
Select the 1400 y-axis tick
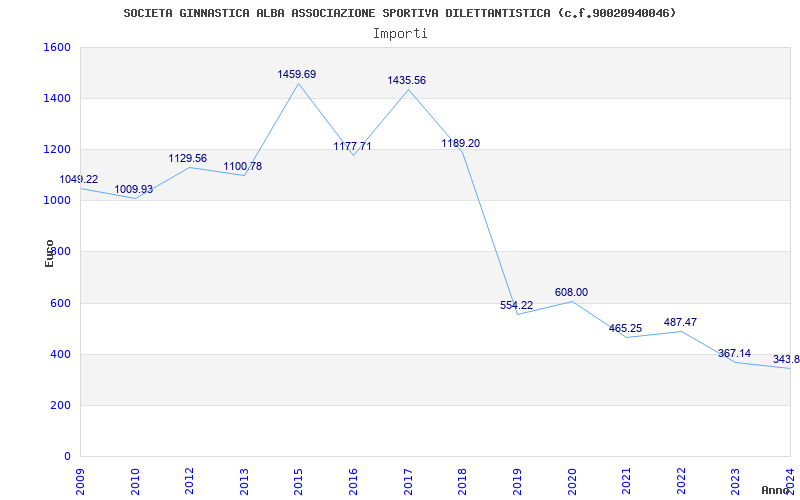click(57, 98)
